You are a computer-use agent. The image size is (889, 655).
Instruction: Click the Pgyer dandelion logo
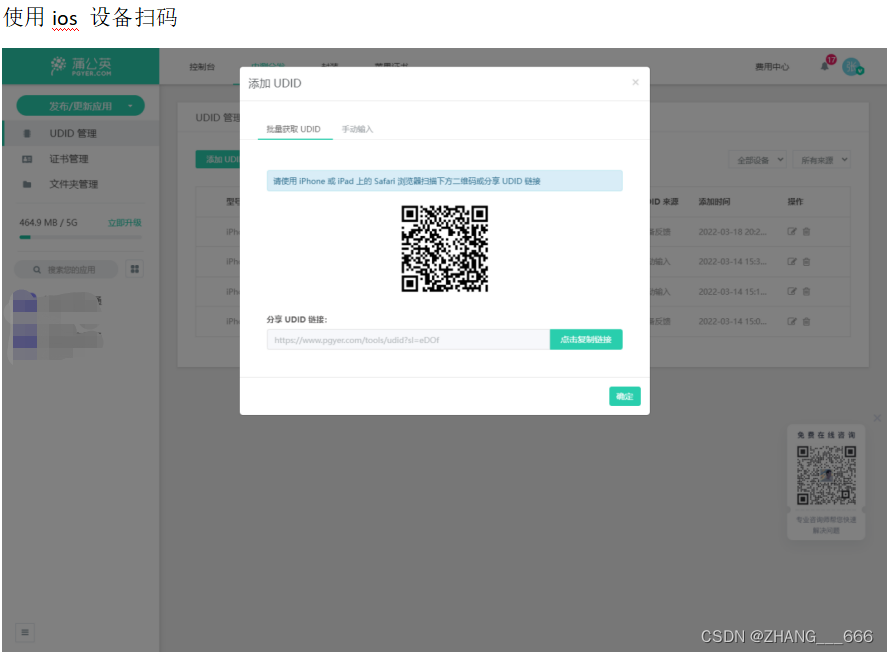coord(81,66)
